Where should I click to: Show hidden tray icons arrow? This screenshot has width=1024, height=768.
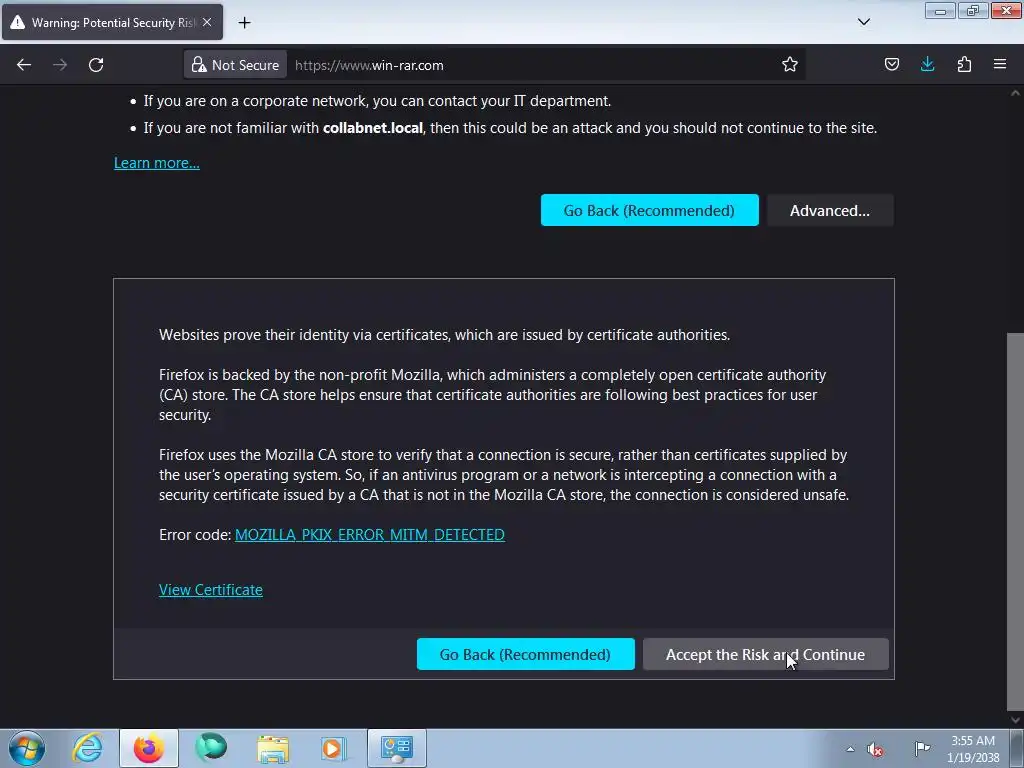tap(850, 749)
